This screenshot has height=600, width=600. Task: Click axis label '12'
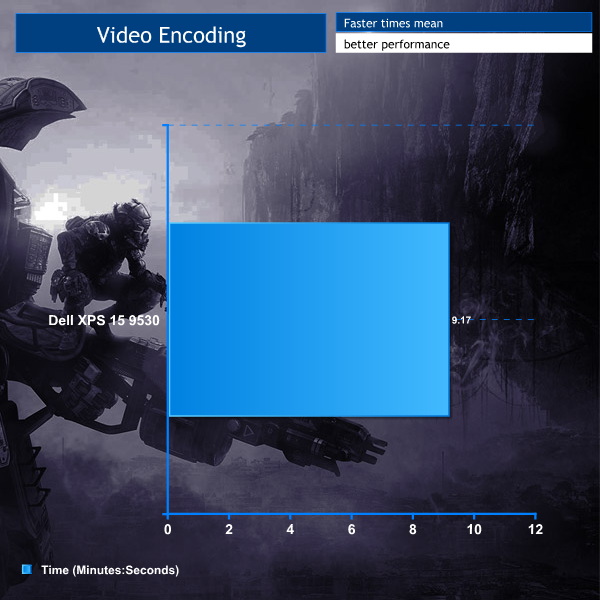[x=535, y=530]
